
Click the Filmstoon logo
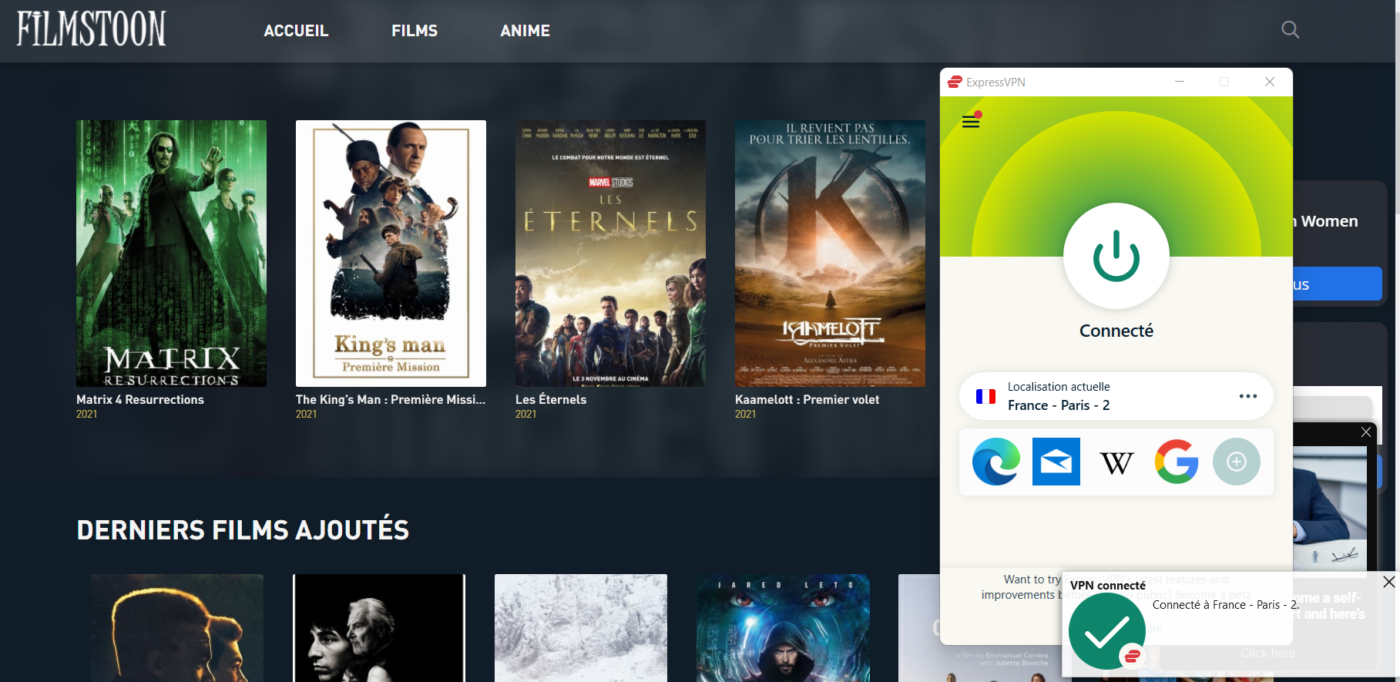point(92,29)
